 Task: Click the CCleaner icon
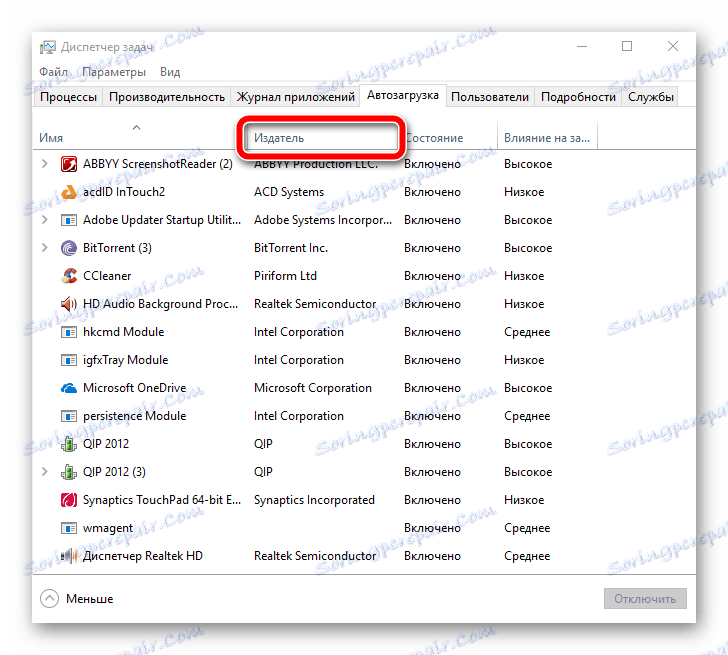(x=69, y=276)
